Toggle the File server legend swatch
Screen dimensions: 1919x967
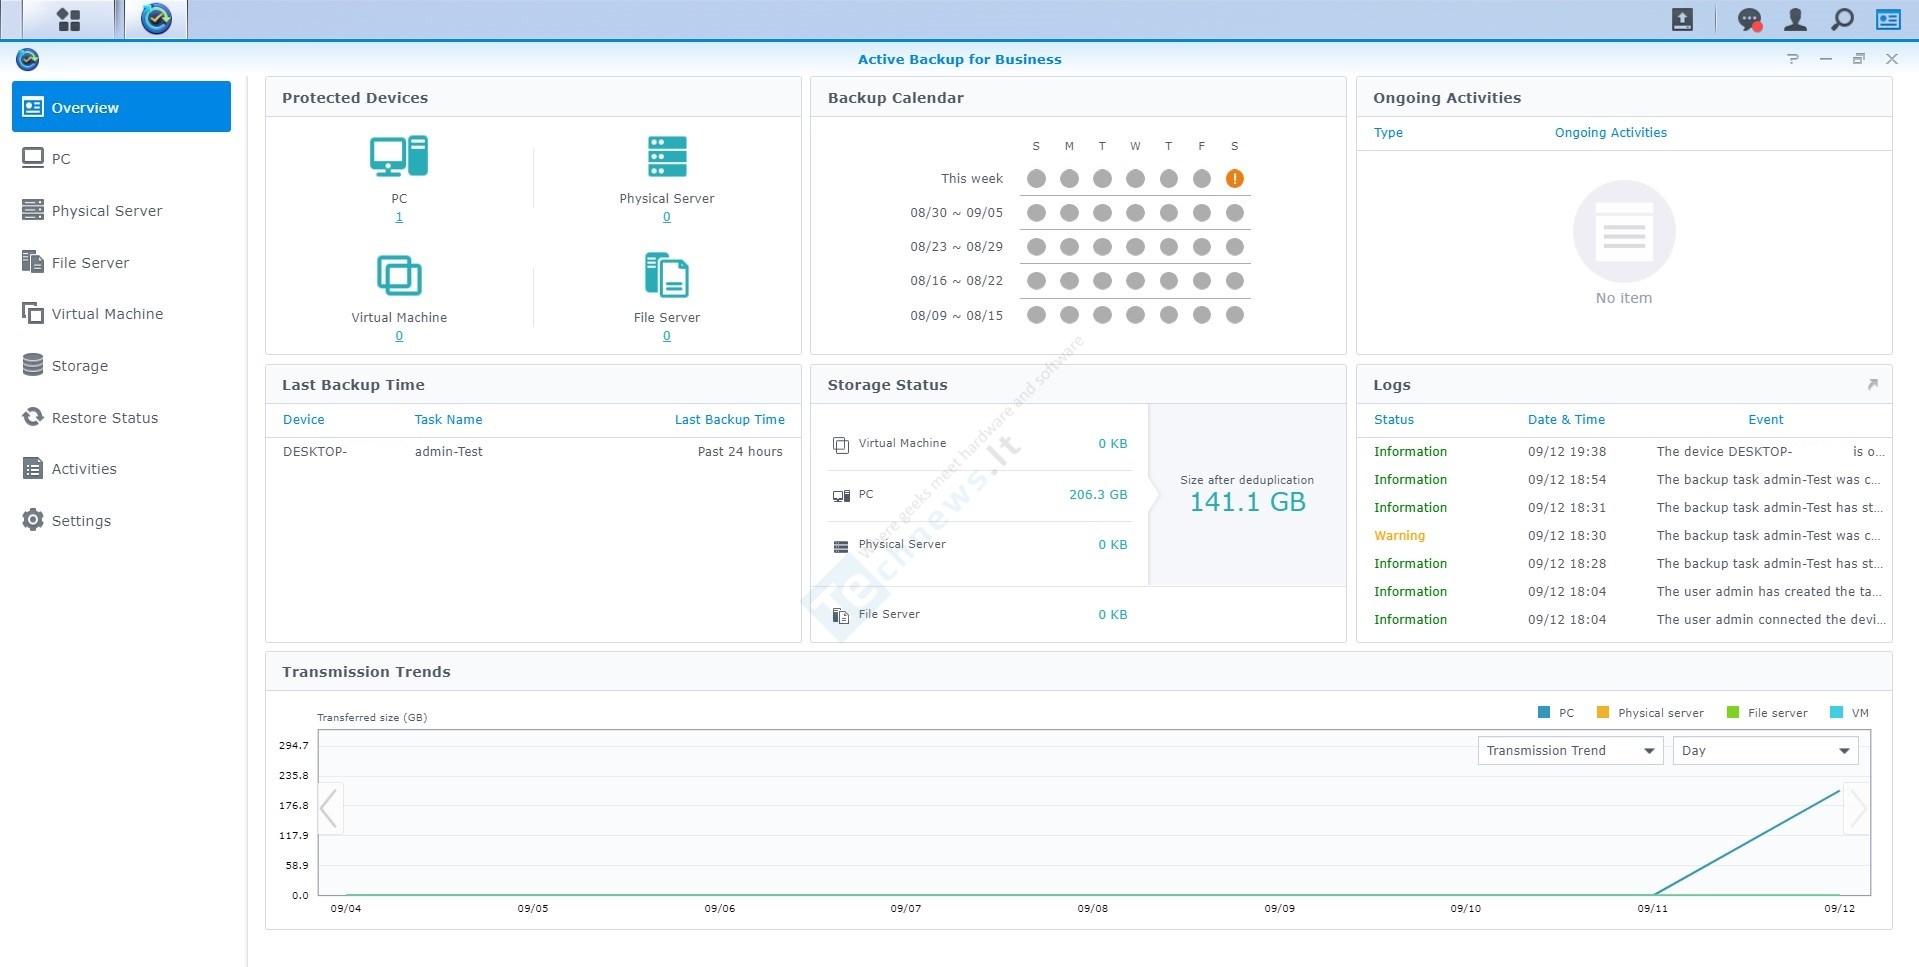[x=1733, y=713]
